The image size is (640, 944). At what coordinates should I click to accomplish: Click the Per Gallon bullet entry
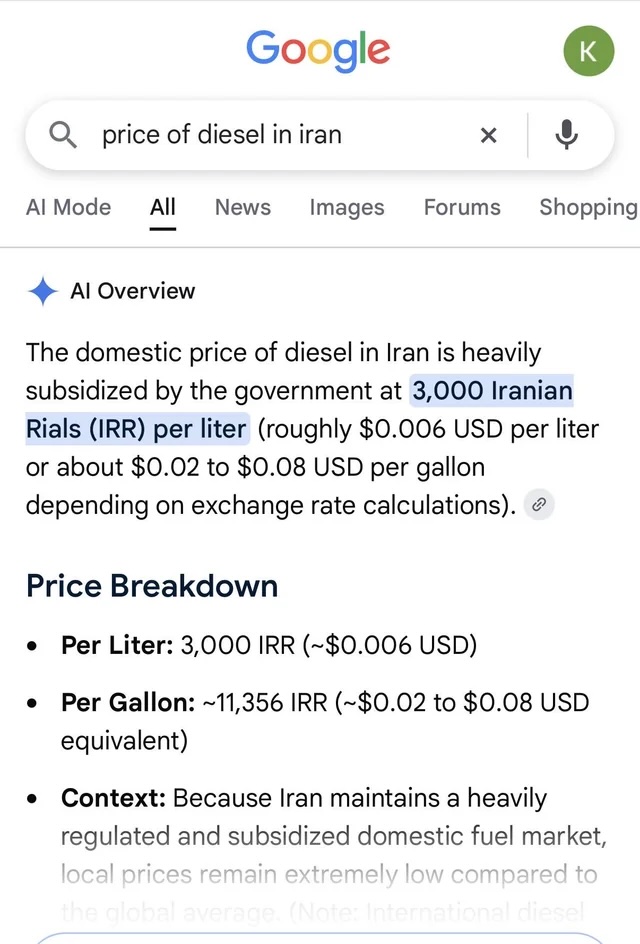325,721
